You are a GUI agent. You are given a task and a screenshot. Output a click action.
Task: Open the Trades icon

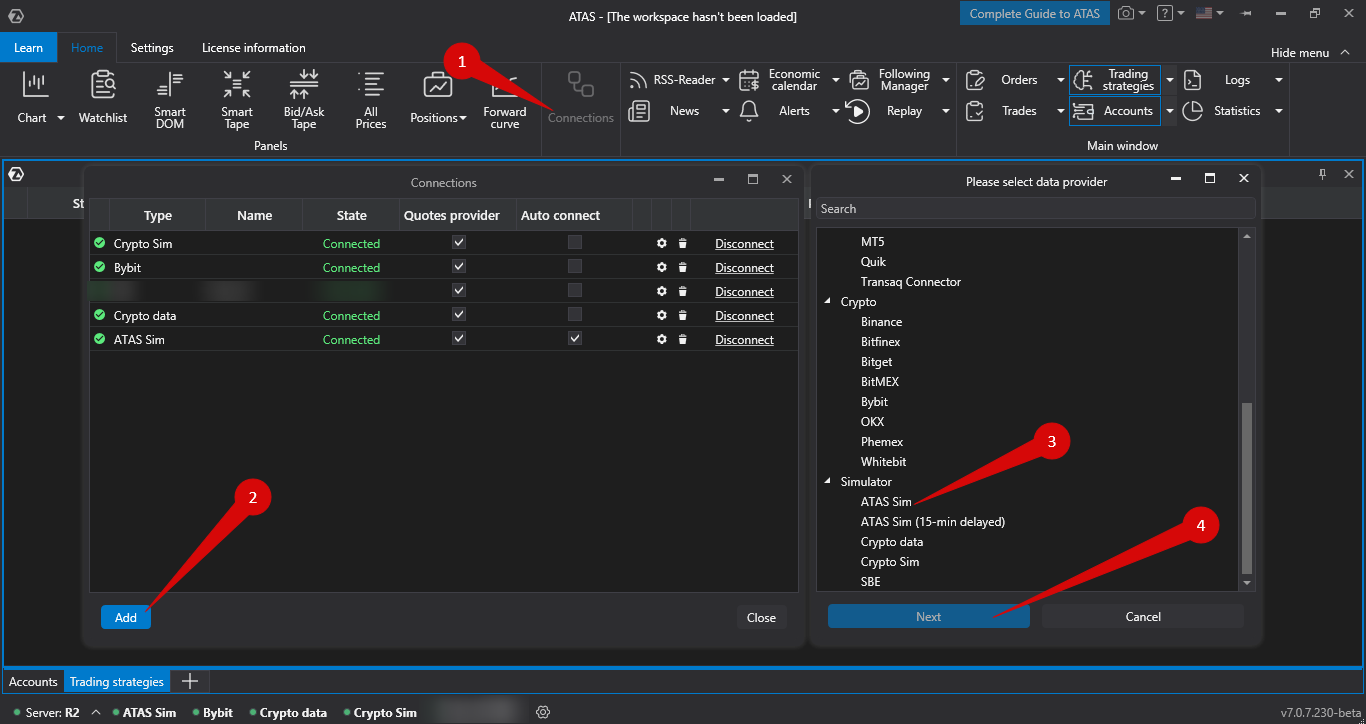click(x=975, y=111)
